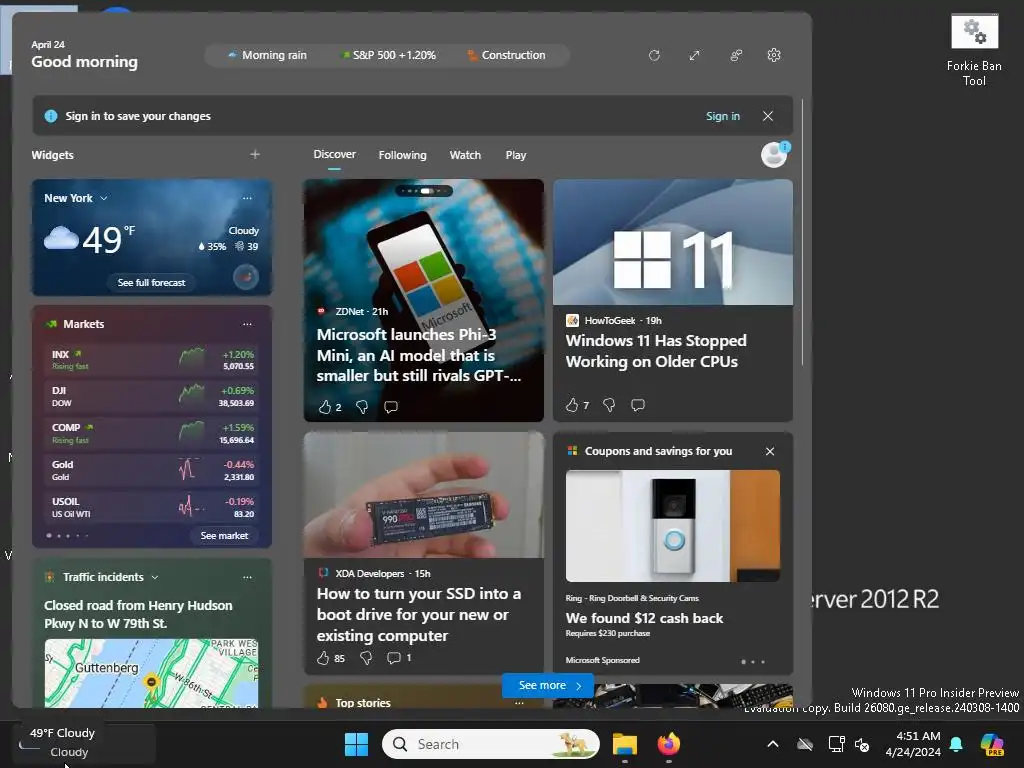
Task: Open Microsoft launches Phi-3 Mini headline
Action: [418, 355]
